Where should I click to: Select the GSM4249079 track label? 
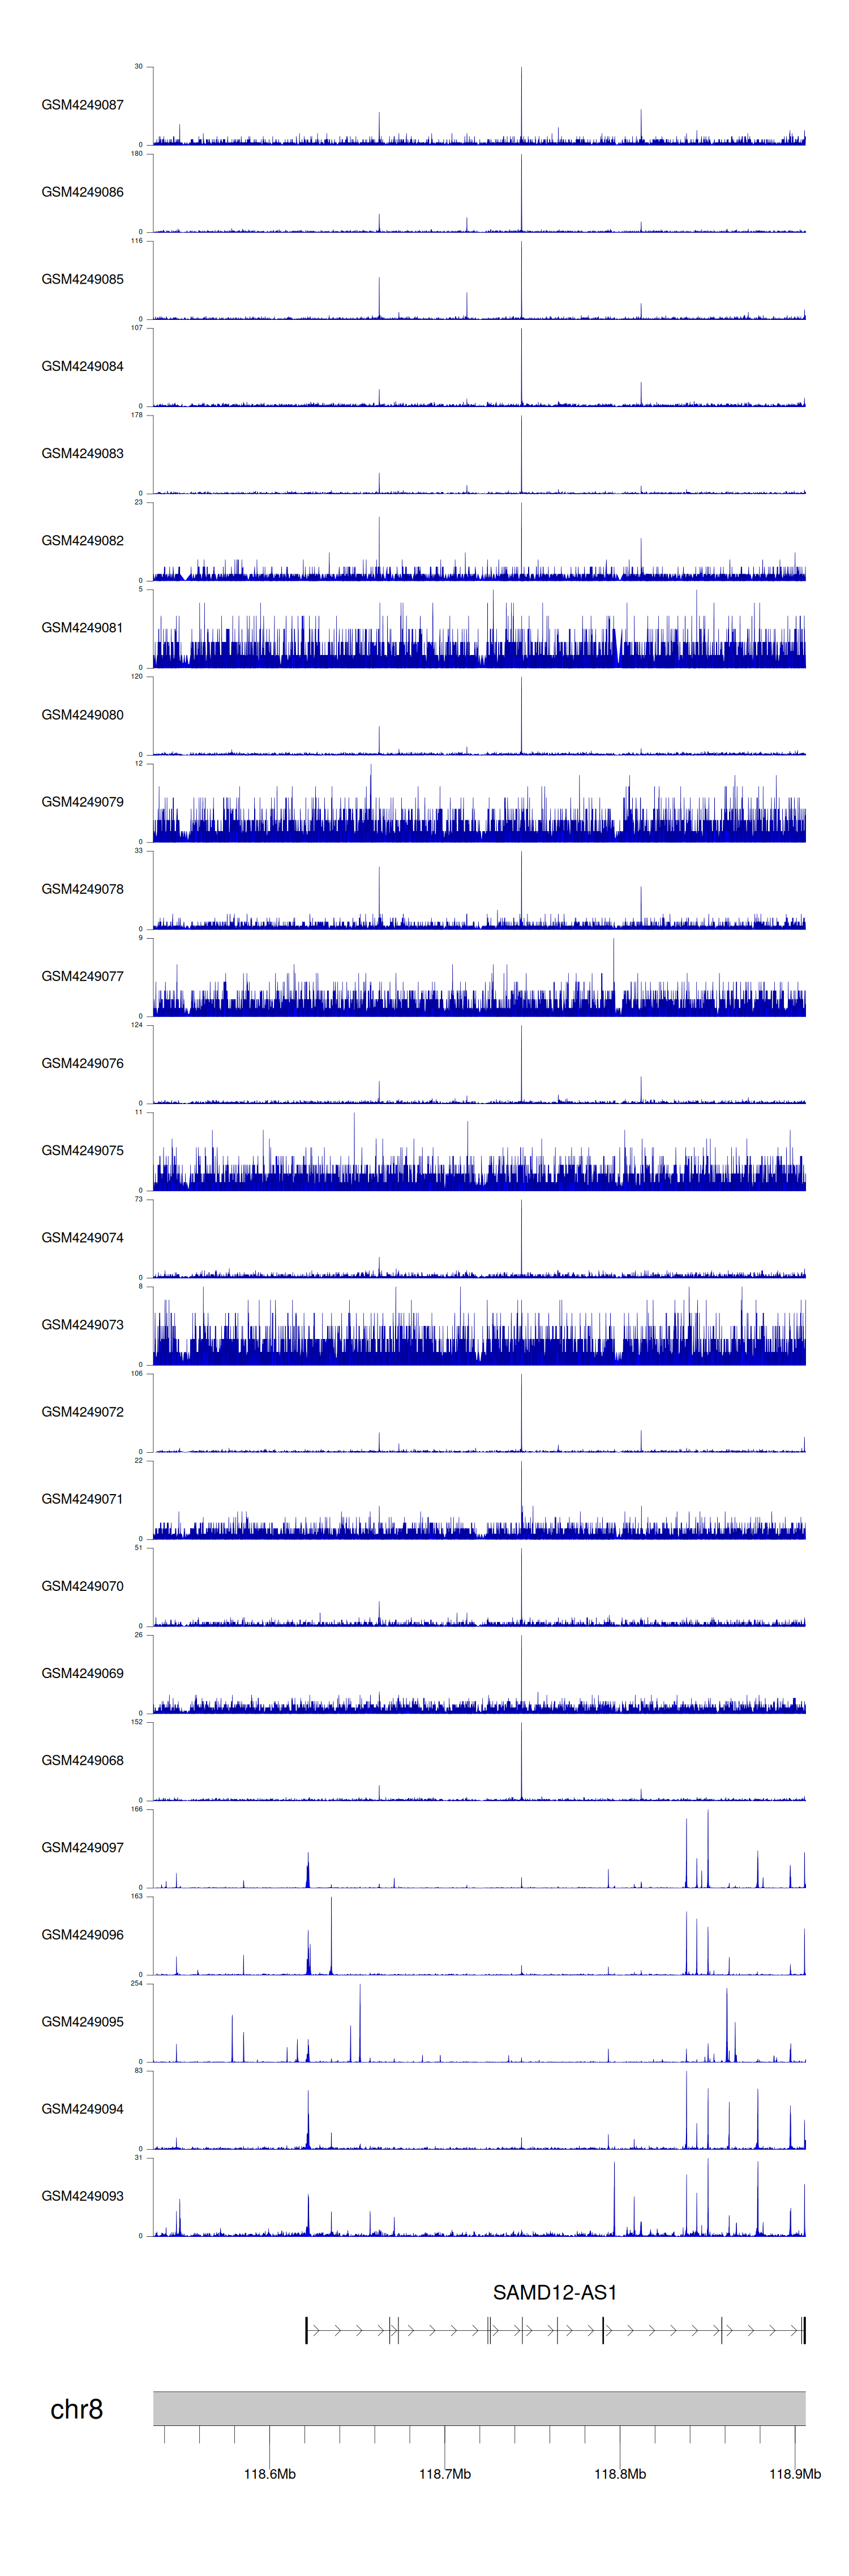[82, 802]
